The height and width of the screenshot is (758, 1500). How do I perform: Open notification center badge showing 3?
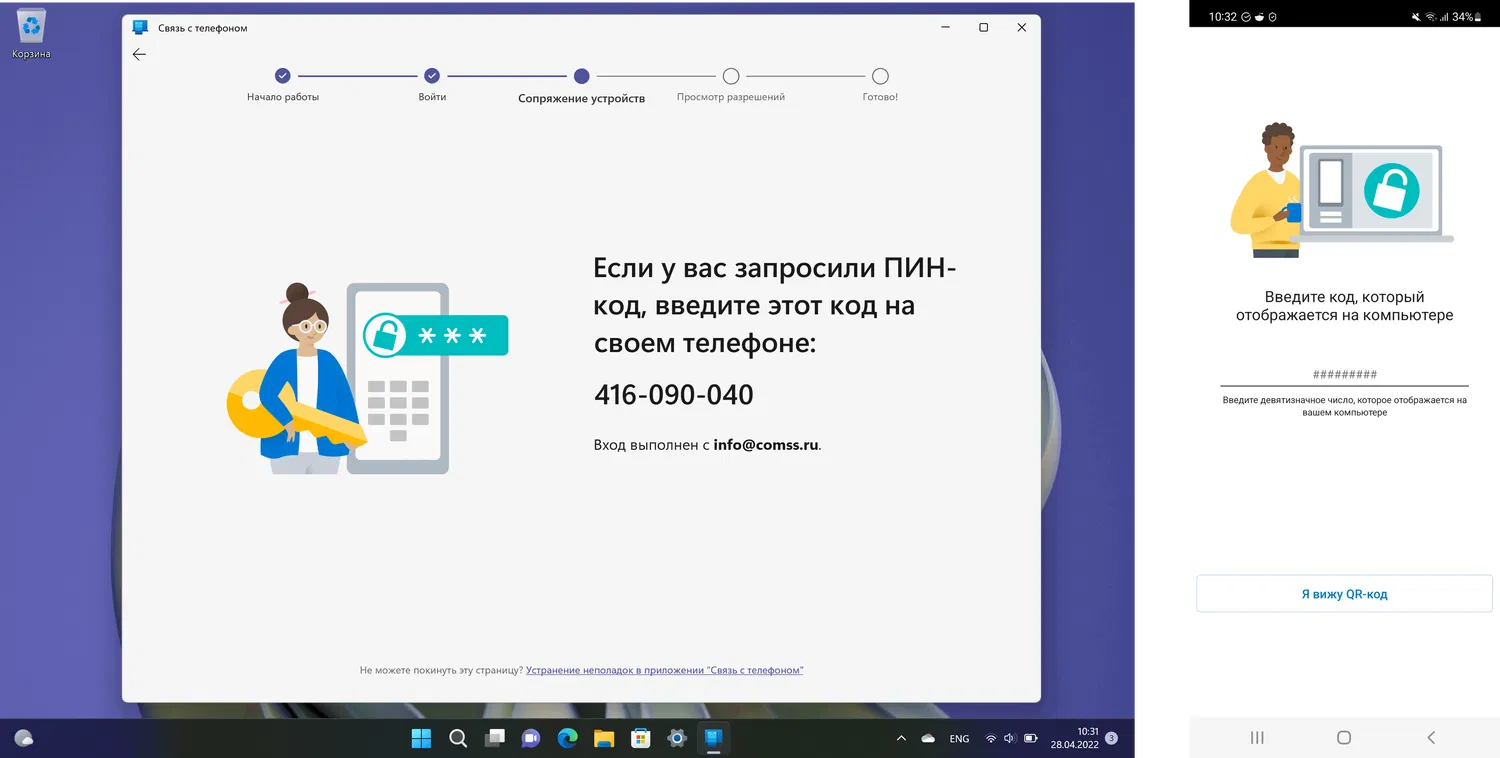1111,738
